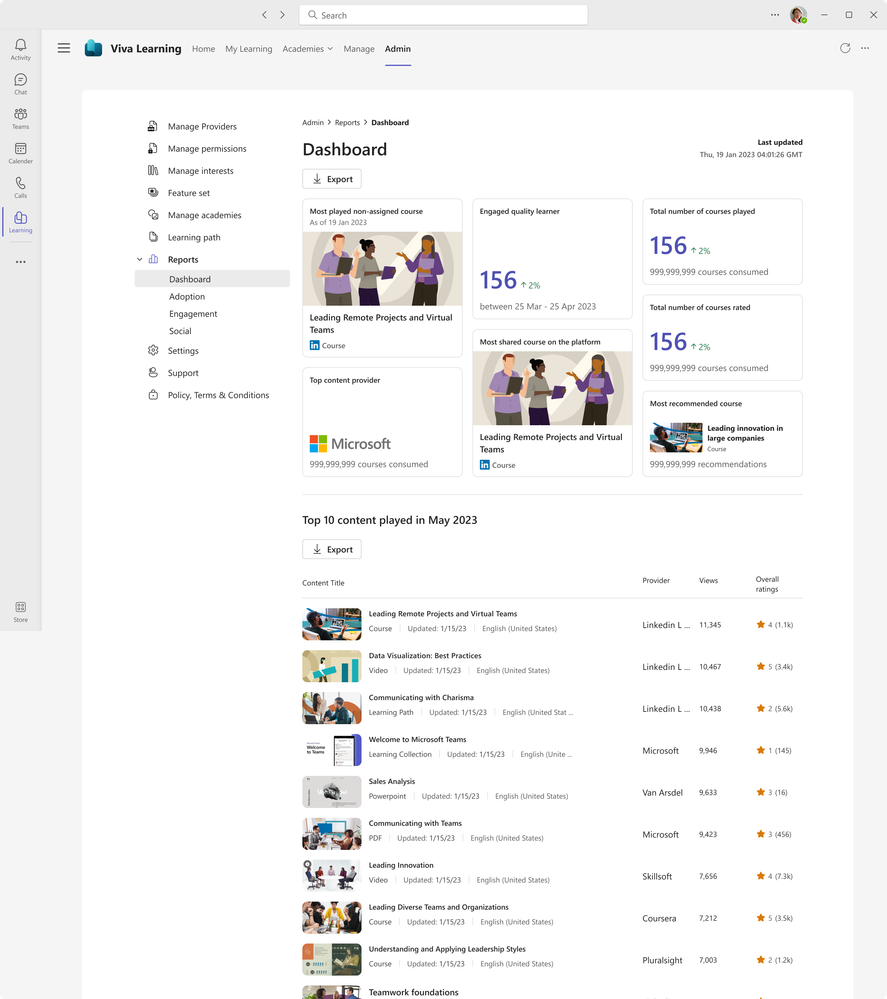Select Dashboard in the Reports menu
This screenshot has width=887, height=999.
212,279
